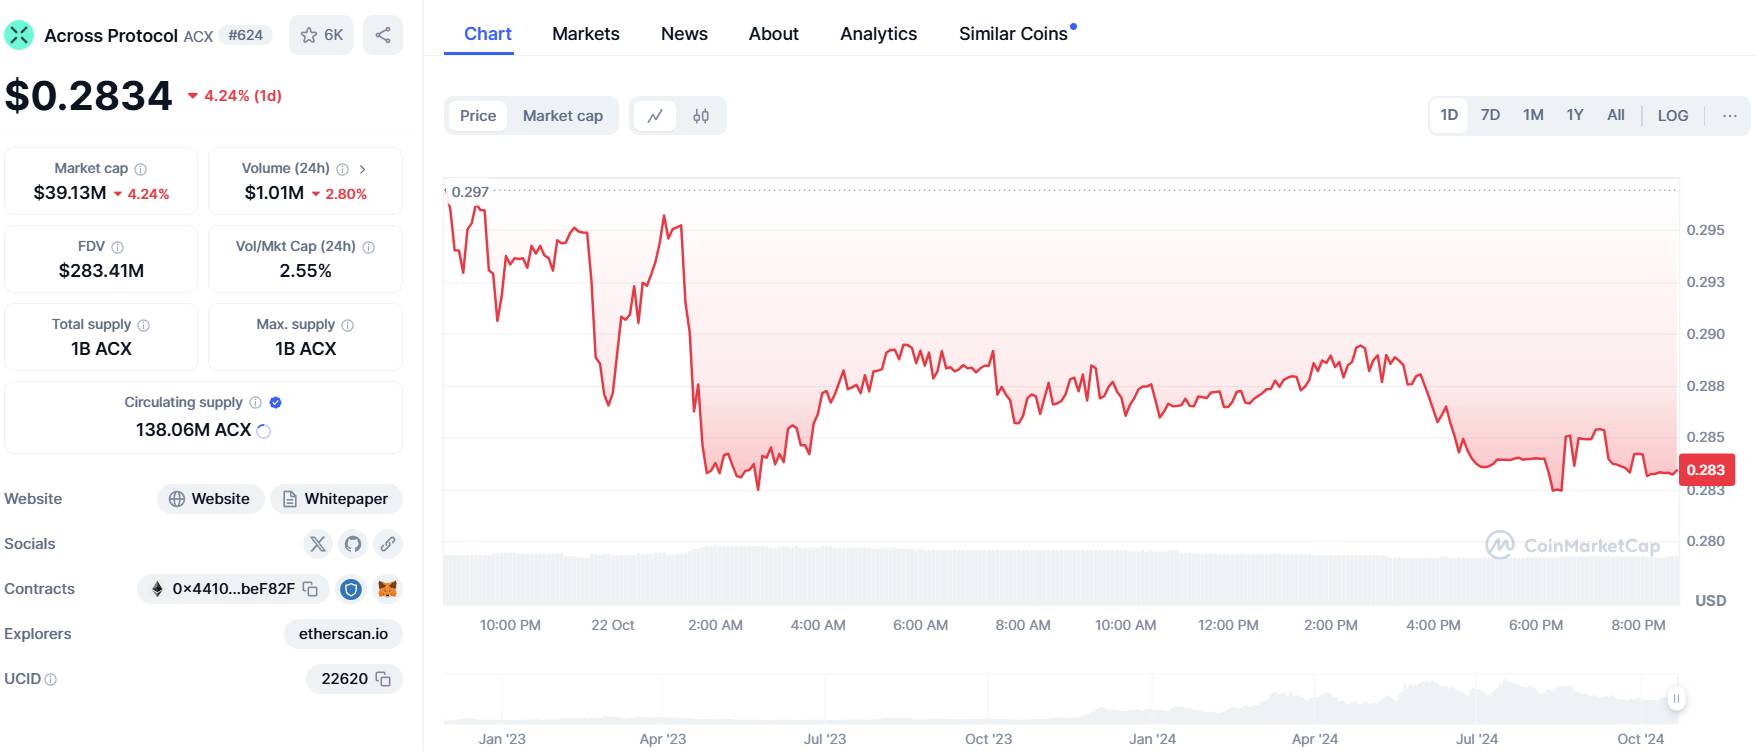This screenshot has width=1756, height=751.
Task: Open Market cap info tooltip icon
Action: coord(141,169)
